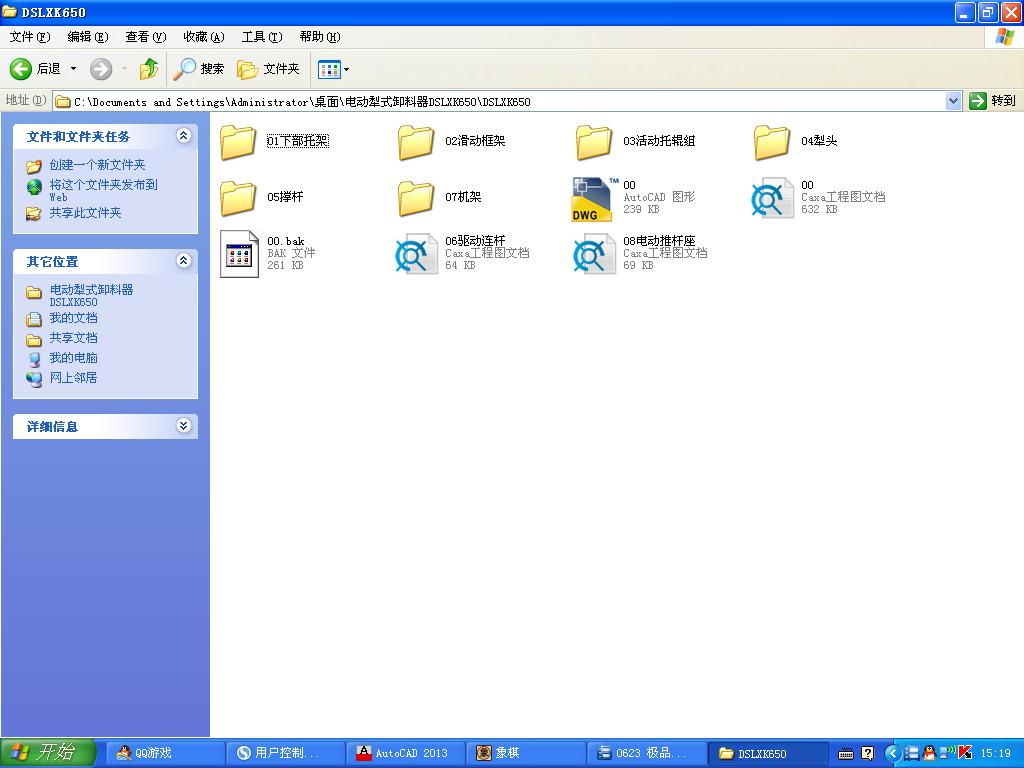Collapse the 文件和文件夹任务 panel
Screen dimensions: 1024x768
(x=183, y=136)
